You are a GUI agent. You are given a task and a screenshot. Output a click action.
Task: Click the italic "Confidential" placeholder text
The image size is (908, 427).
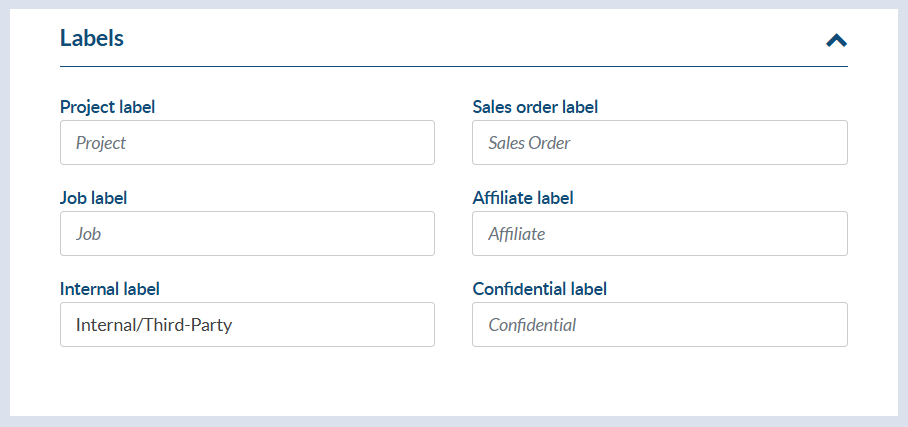pos(532,325)
